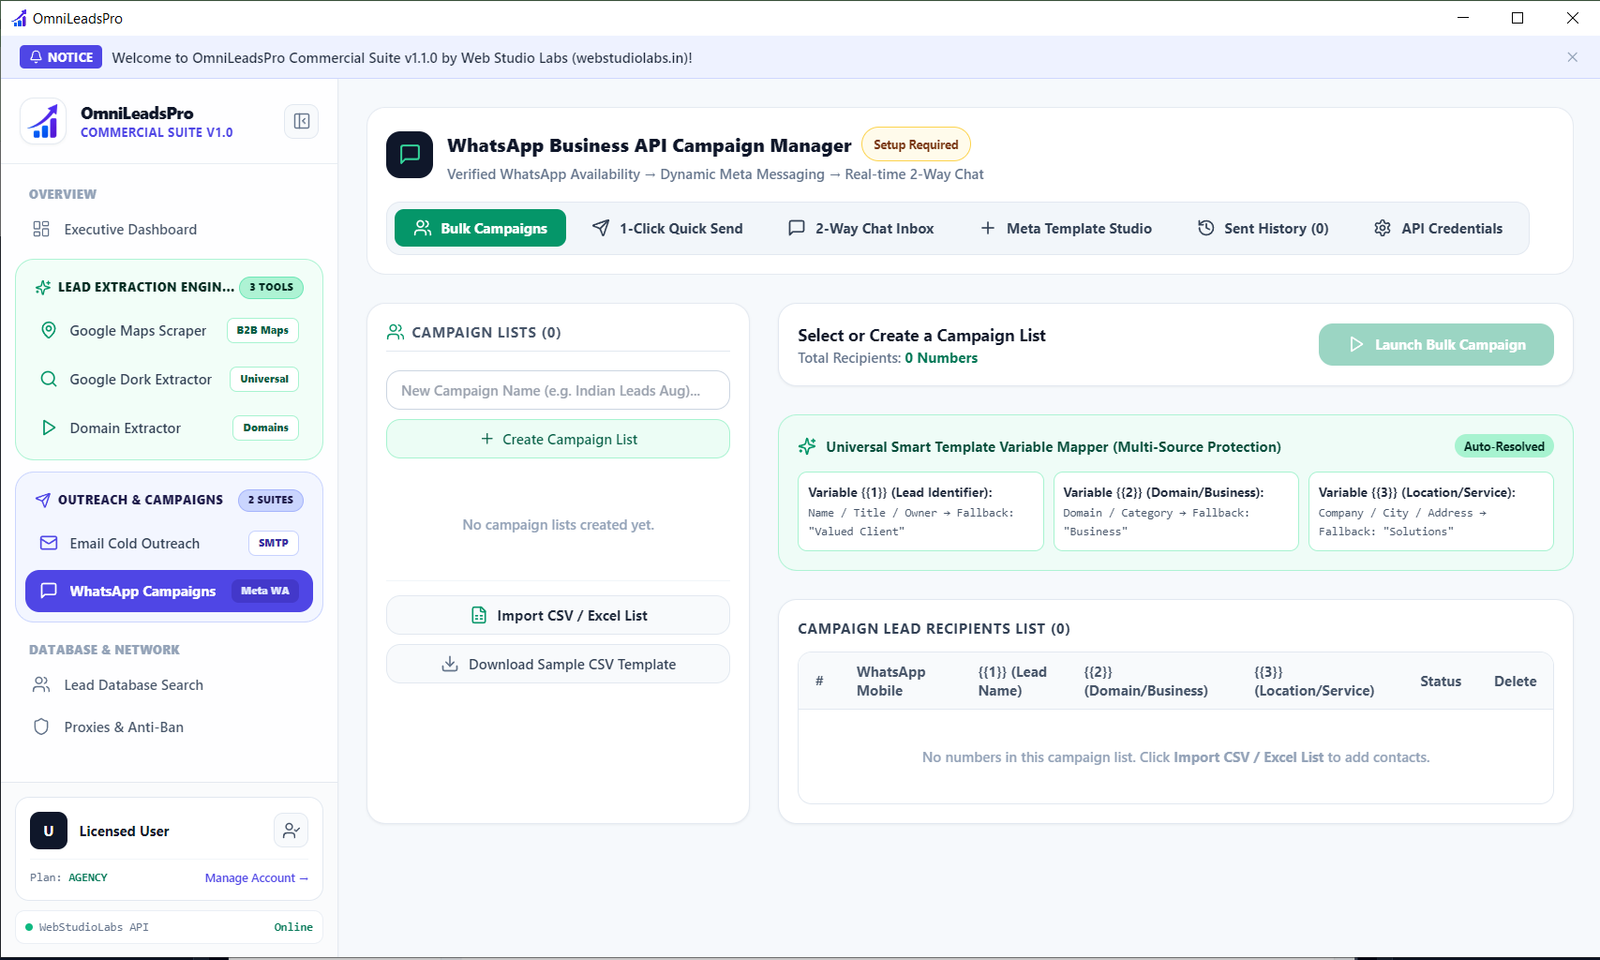Click the OmniLeadsPro logo in sidebar
1600x960 pixels.
tap(43, 121)
